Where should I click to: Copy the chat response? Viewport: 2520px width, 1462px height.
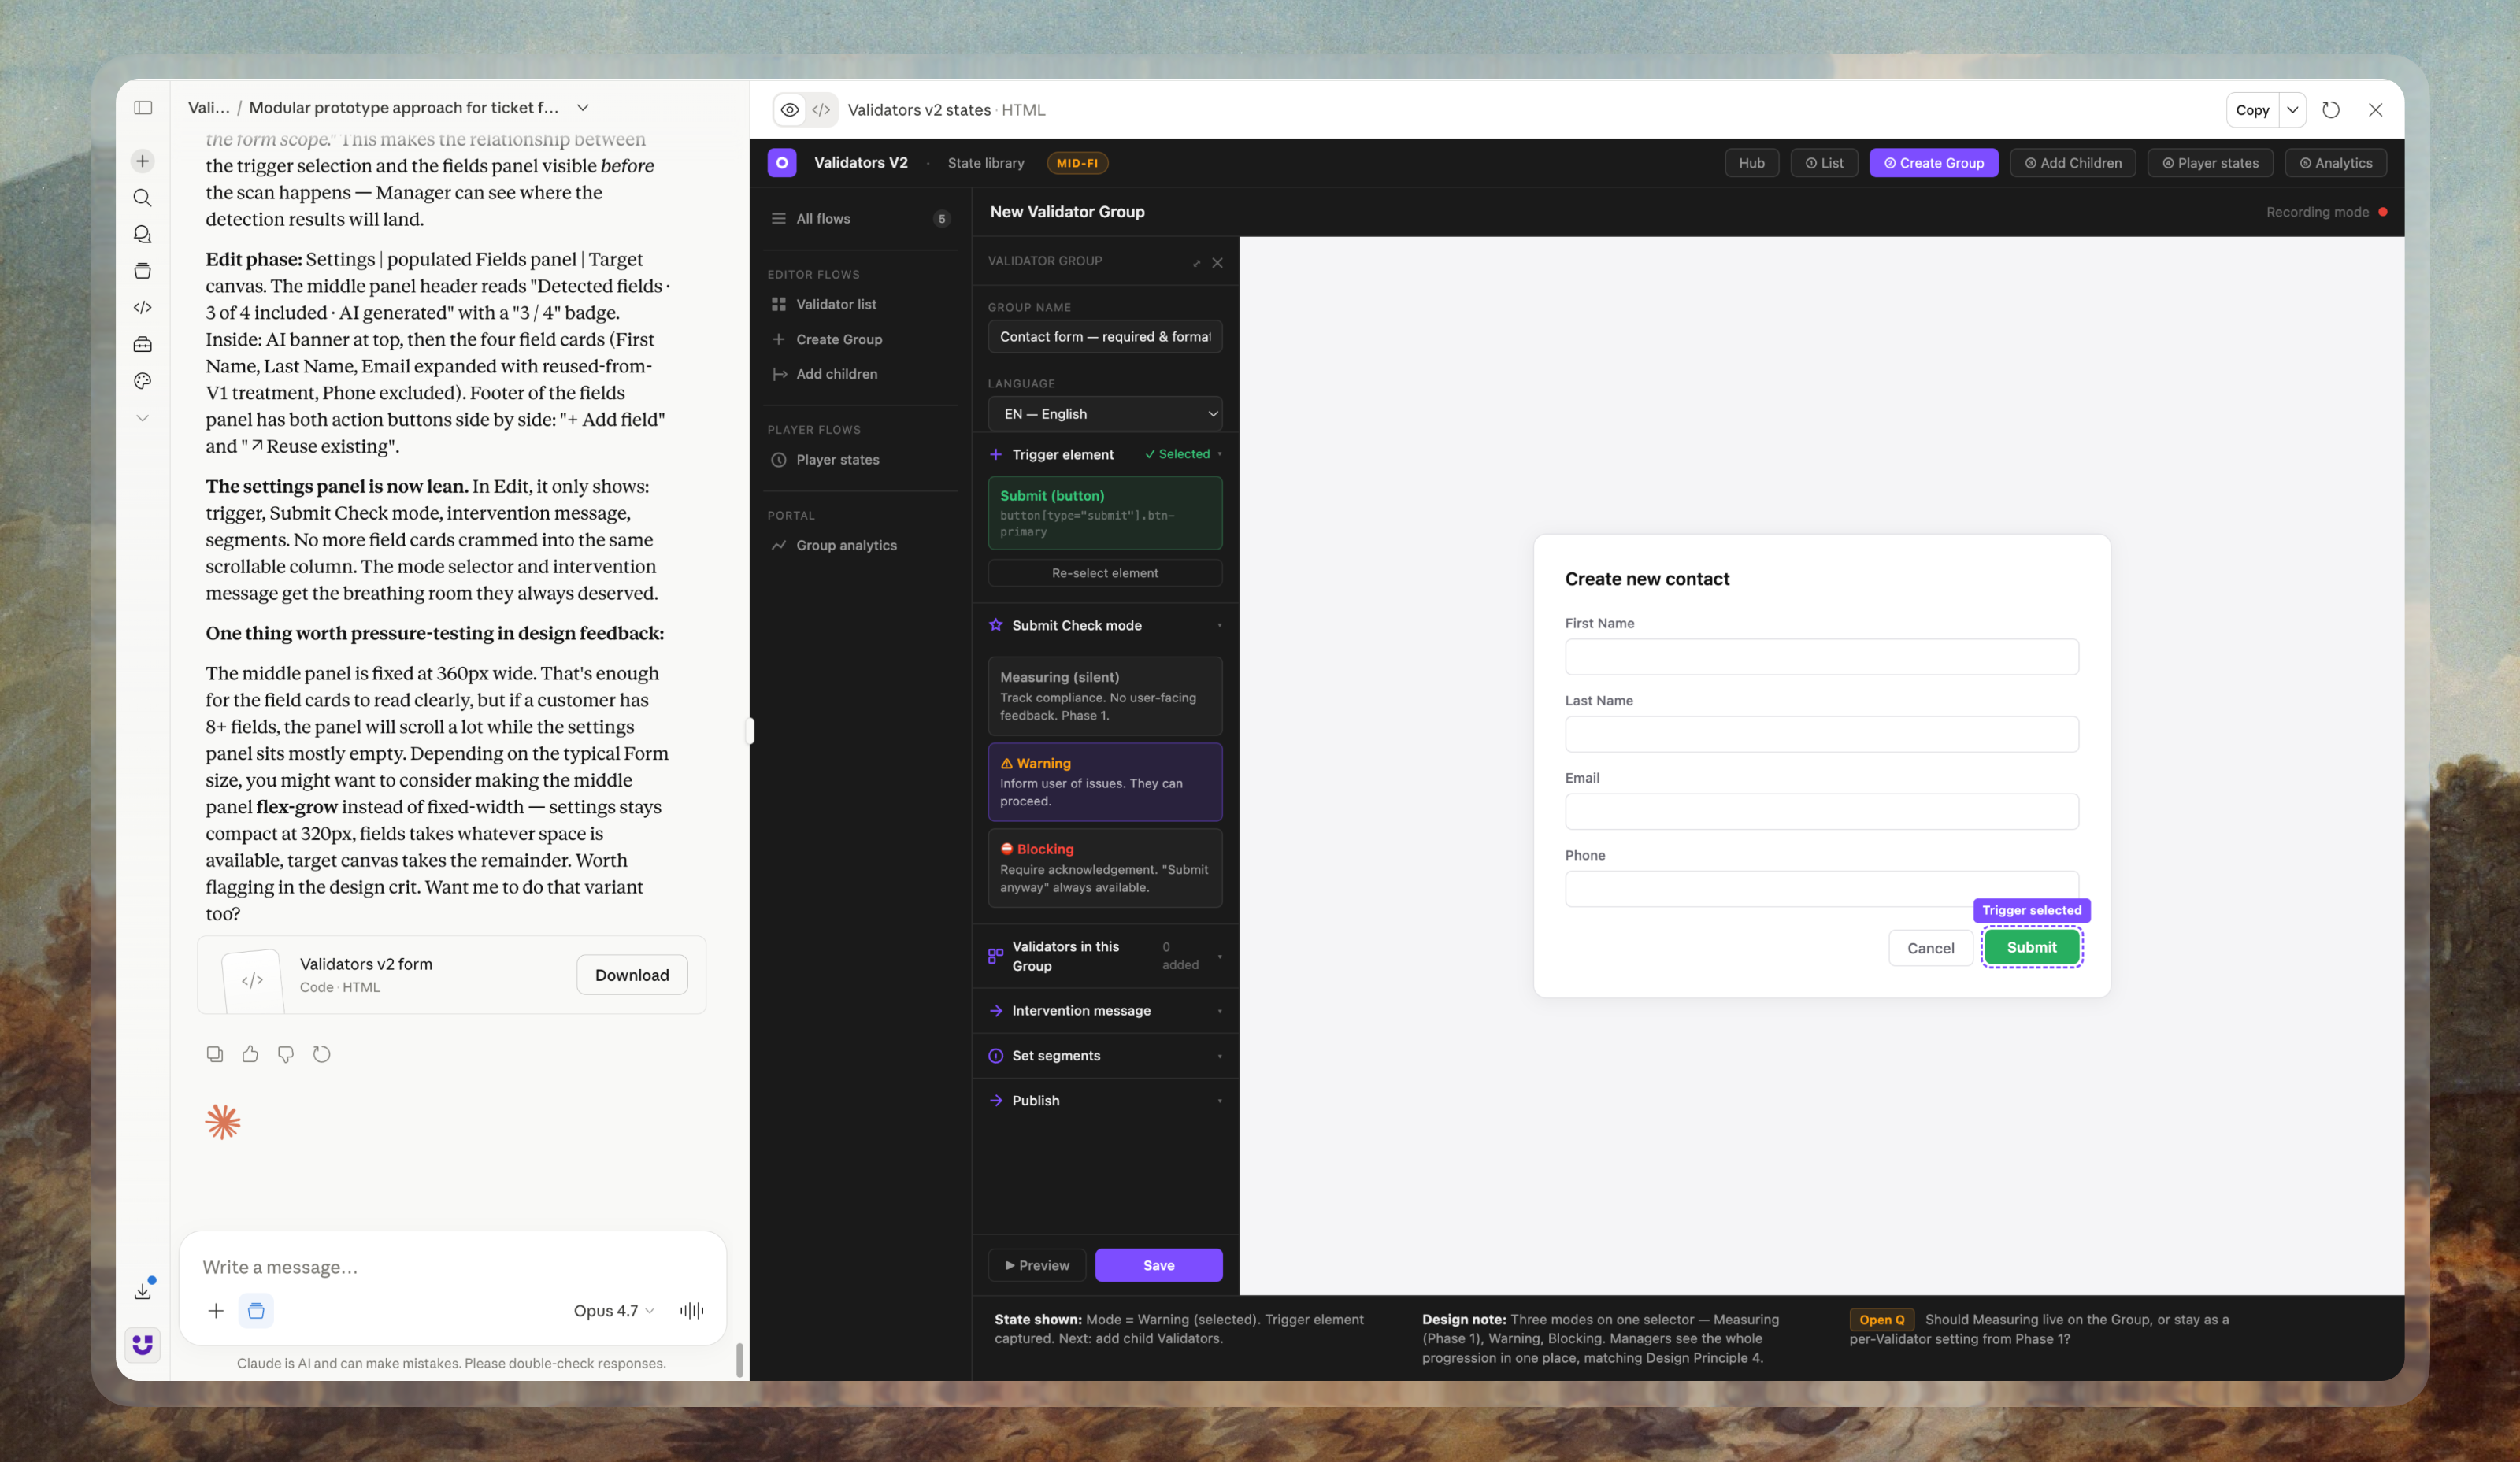[215, 1054]
